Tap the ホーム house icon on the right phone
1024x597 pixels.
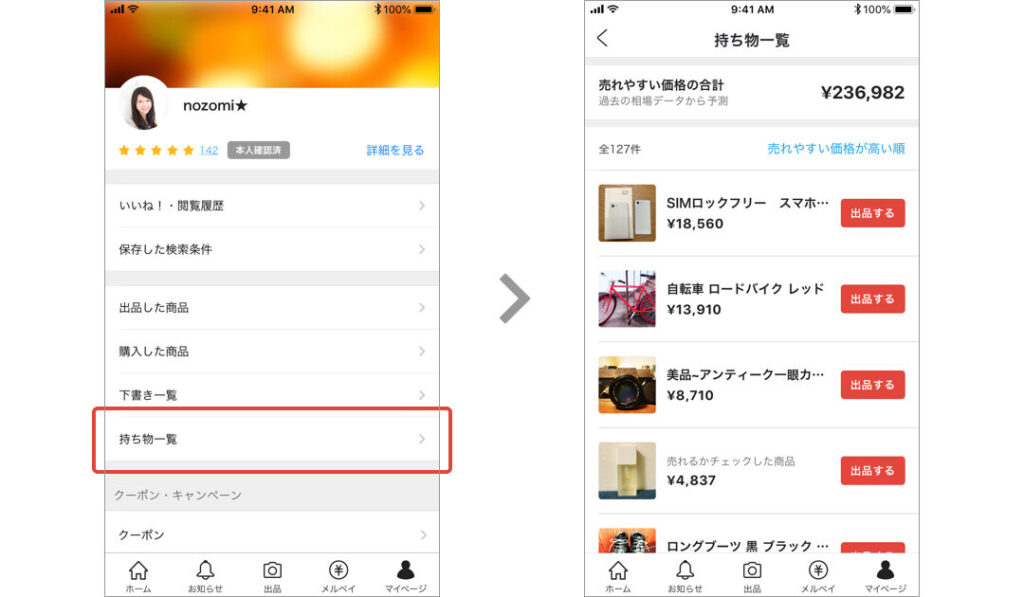pos(618,570)
